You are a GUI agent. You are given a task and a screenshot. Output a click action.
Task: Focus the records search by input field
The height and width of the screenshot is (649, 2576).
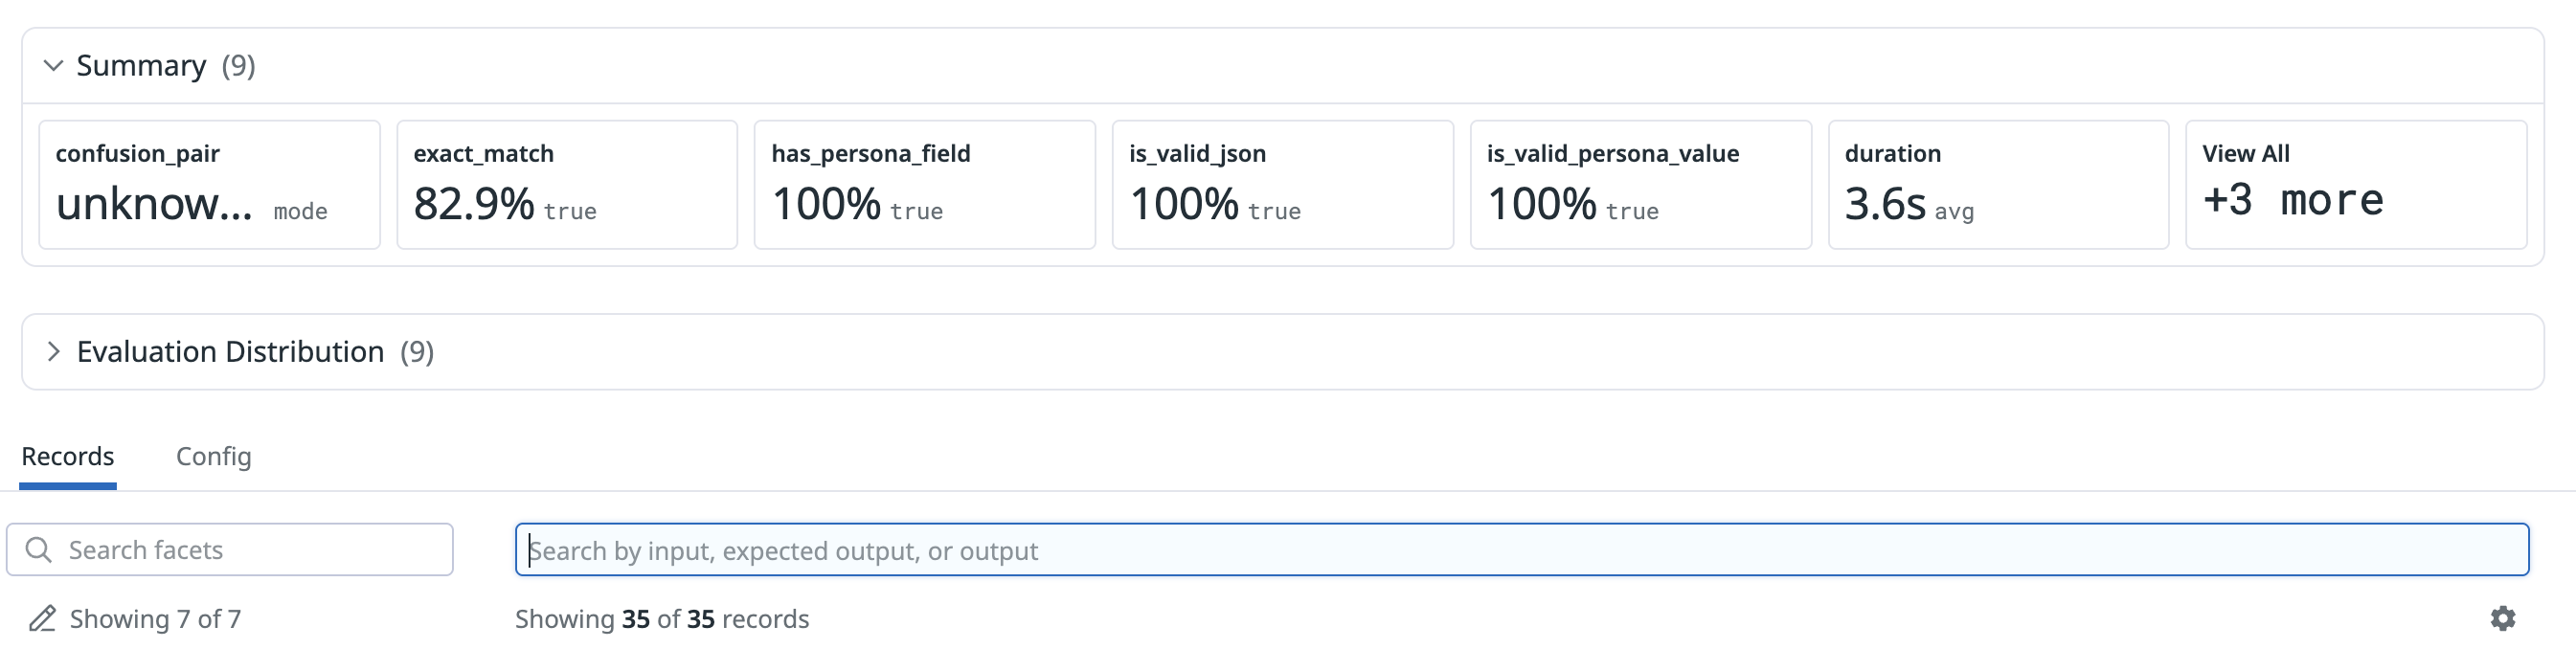click(1520, 550)
